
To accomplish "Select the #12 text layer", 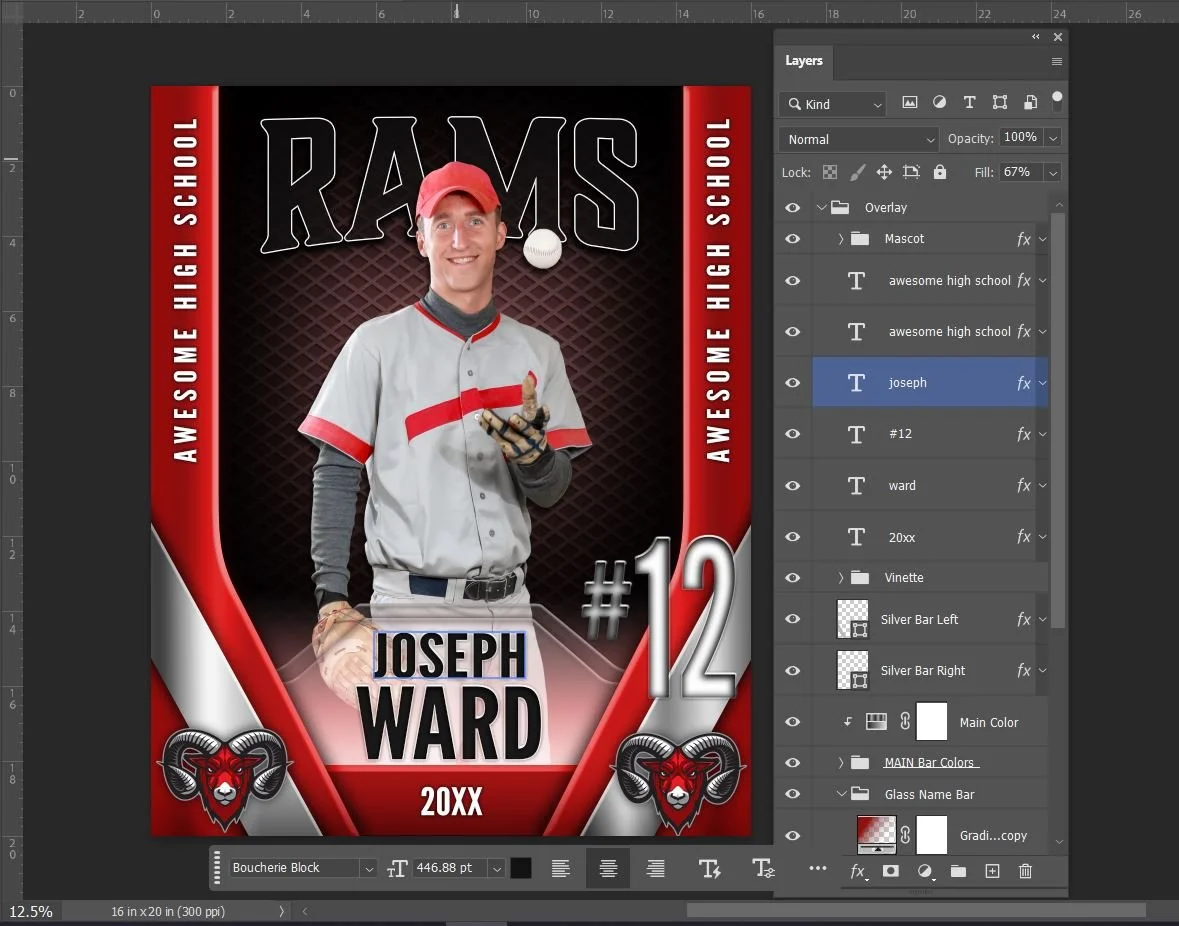I will click(x=930, y=434).
